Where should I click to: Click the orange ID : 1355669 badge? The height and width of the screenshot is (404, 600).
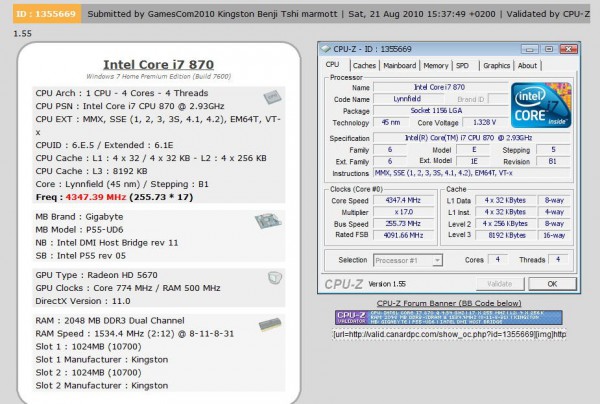[x=47, y=14]
